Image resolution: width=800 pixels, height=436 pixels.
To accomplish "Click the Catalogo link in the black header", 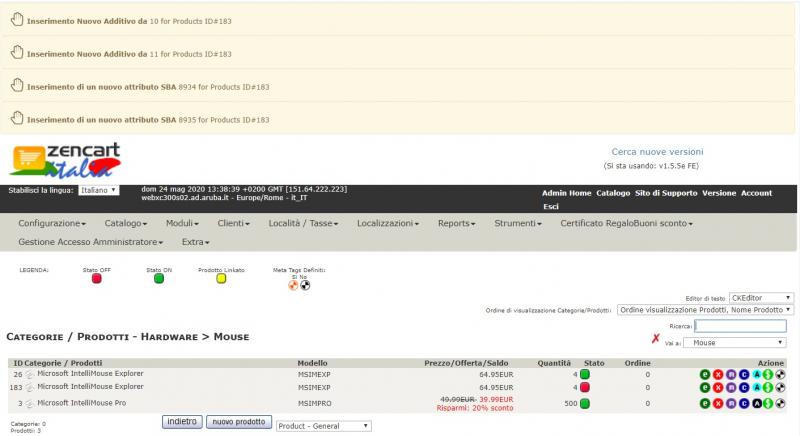I will 613,193.
